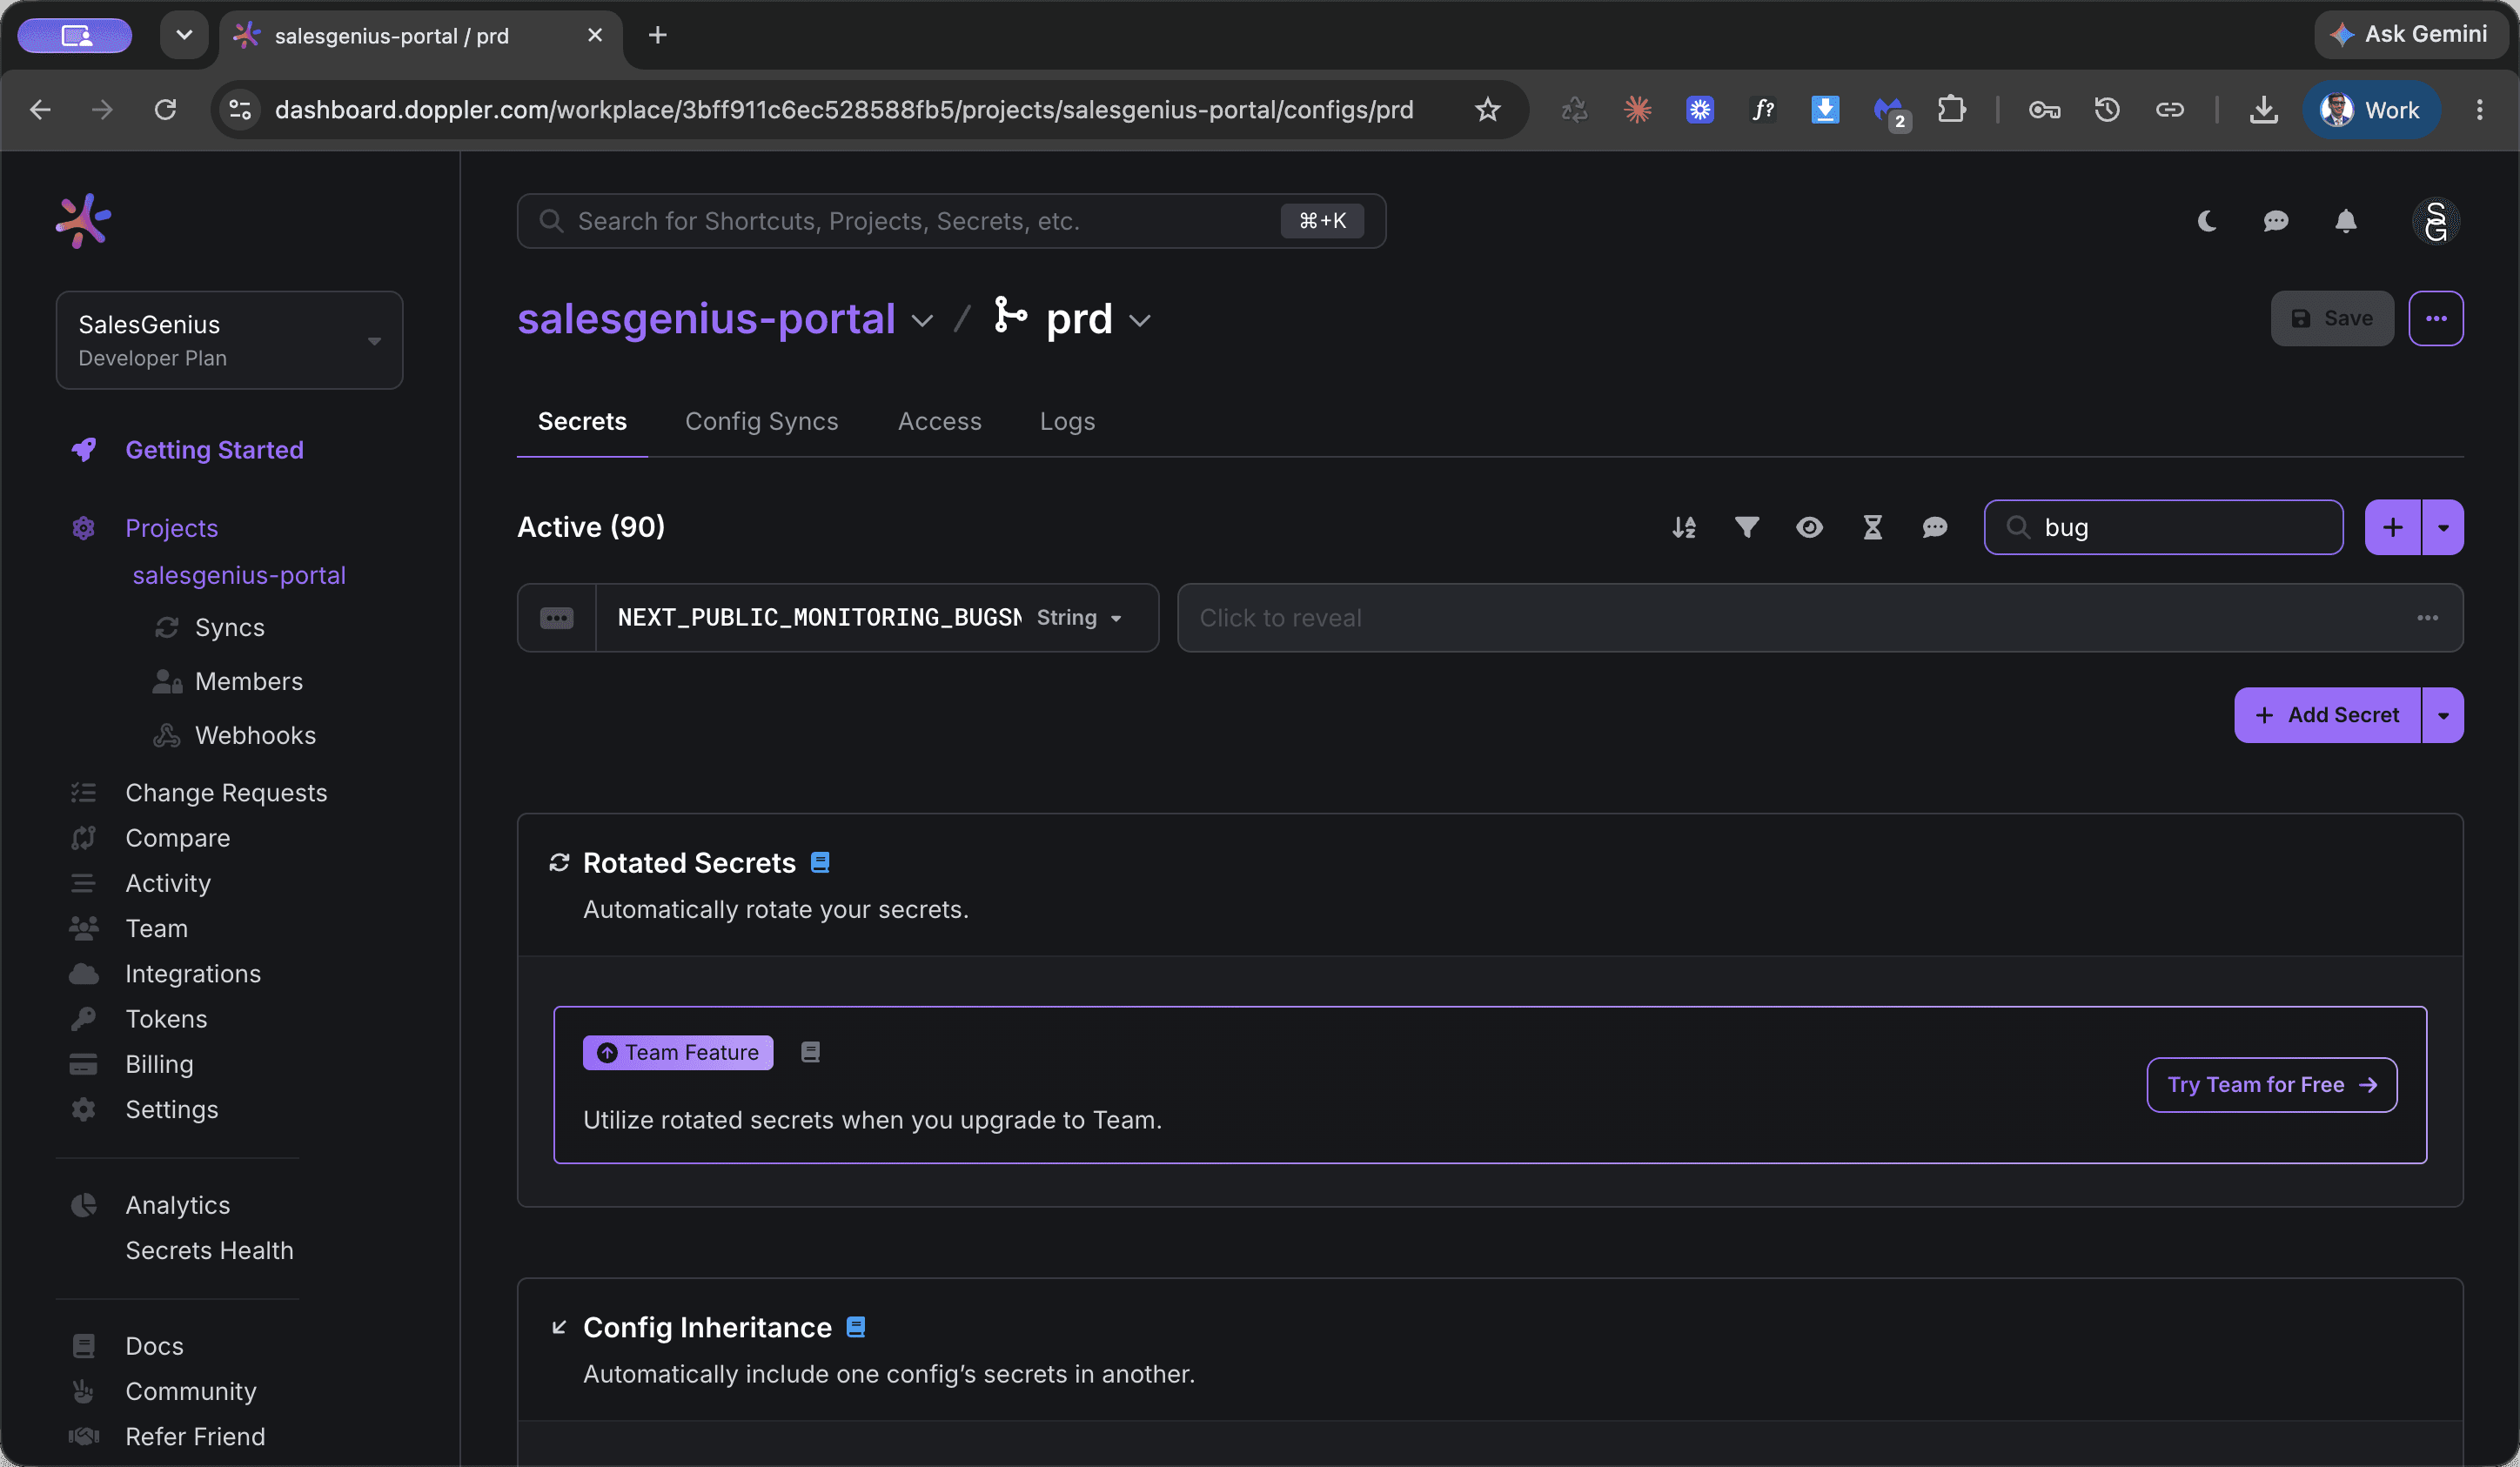
Task: Reload the page in Chrome
Action: 165,109
